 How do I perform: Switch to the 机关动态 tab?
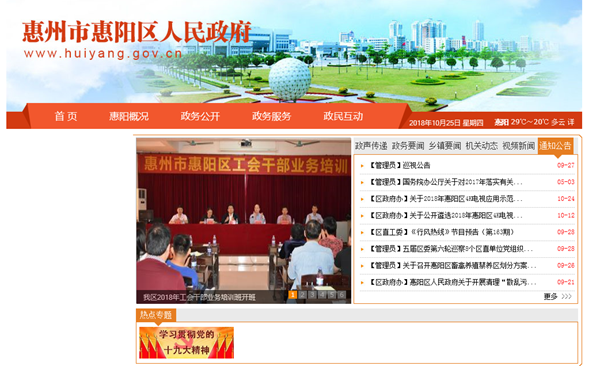tap(481, 146)
